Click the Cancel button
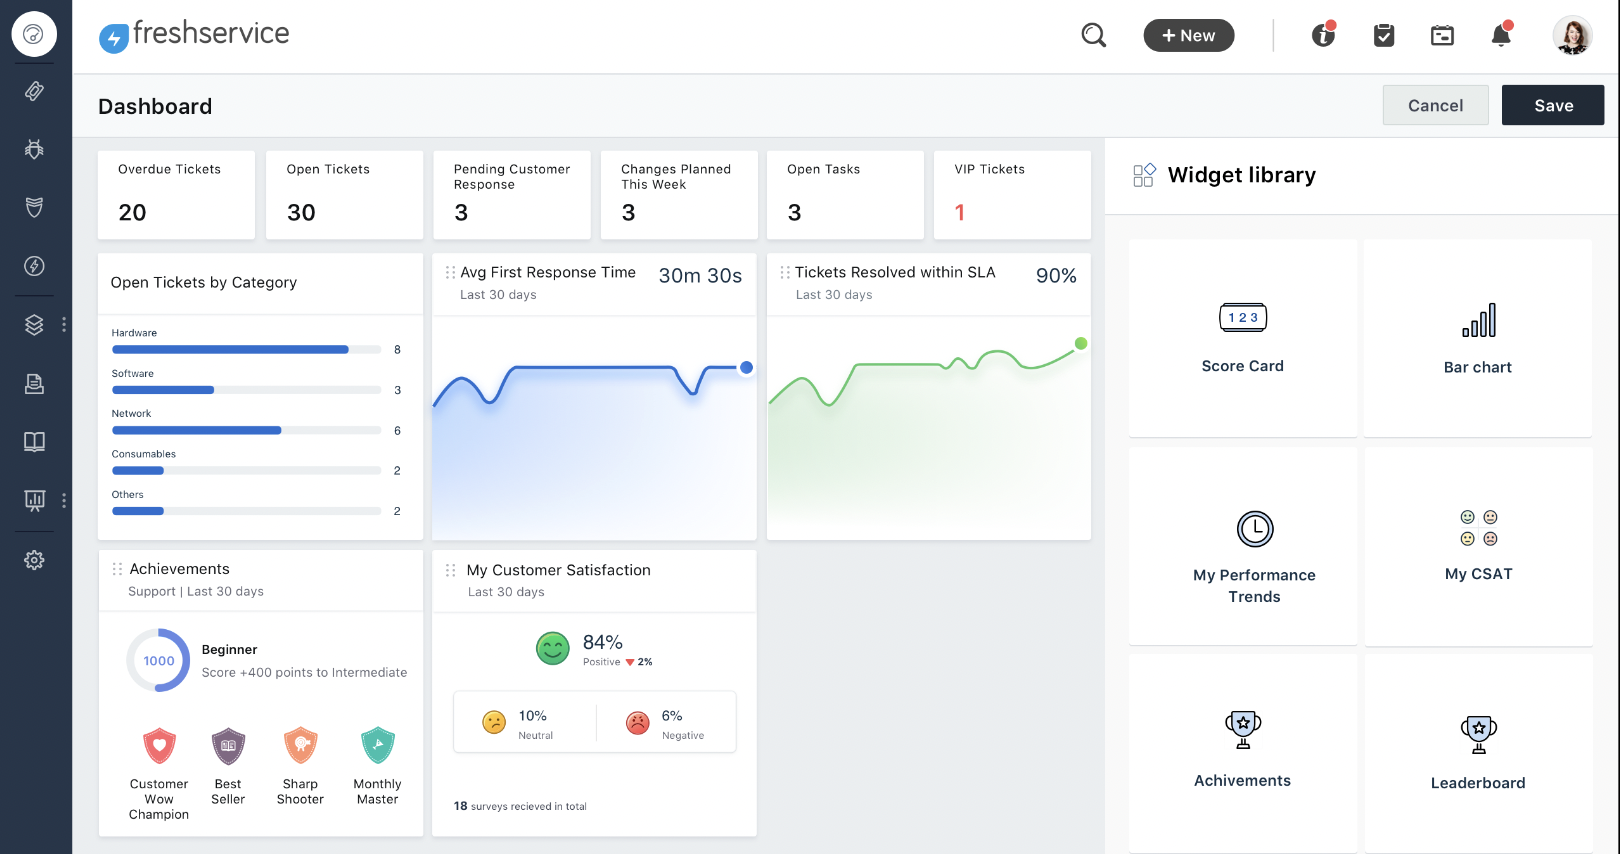Viewport: 1620px width, 854px height. click(1435, 105)
